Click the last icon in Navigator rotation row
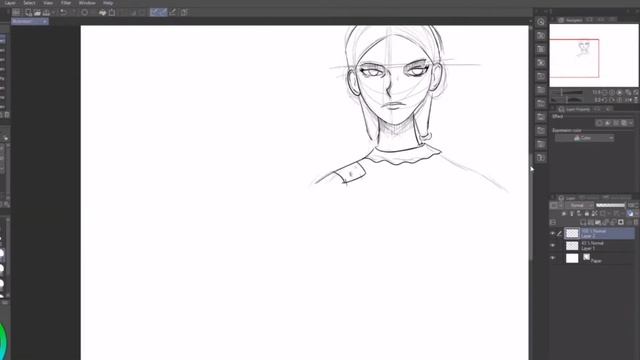The width and height of the screenshot is (640, 360). pos(636,100)
